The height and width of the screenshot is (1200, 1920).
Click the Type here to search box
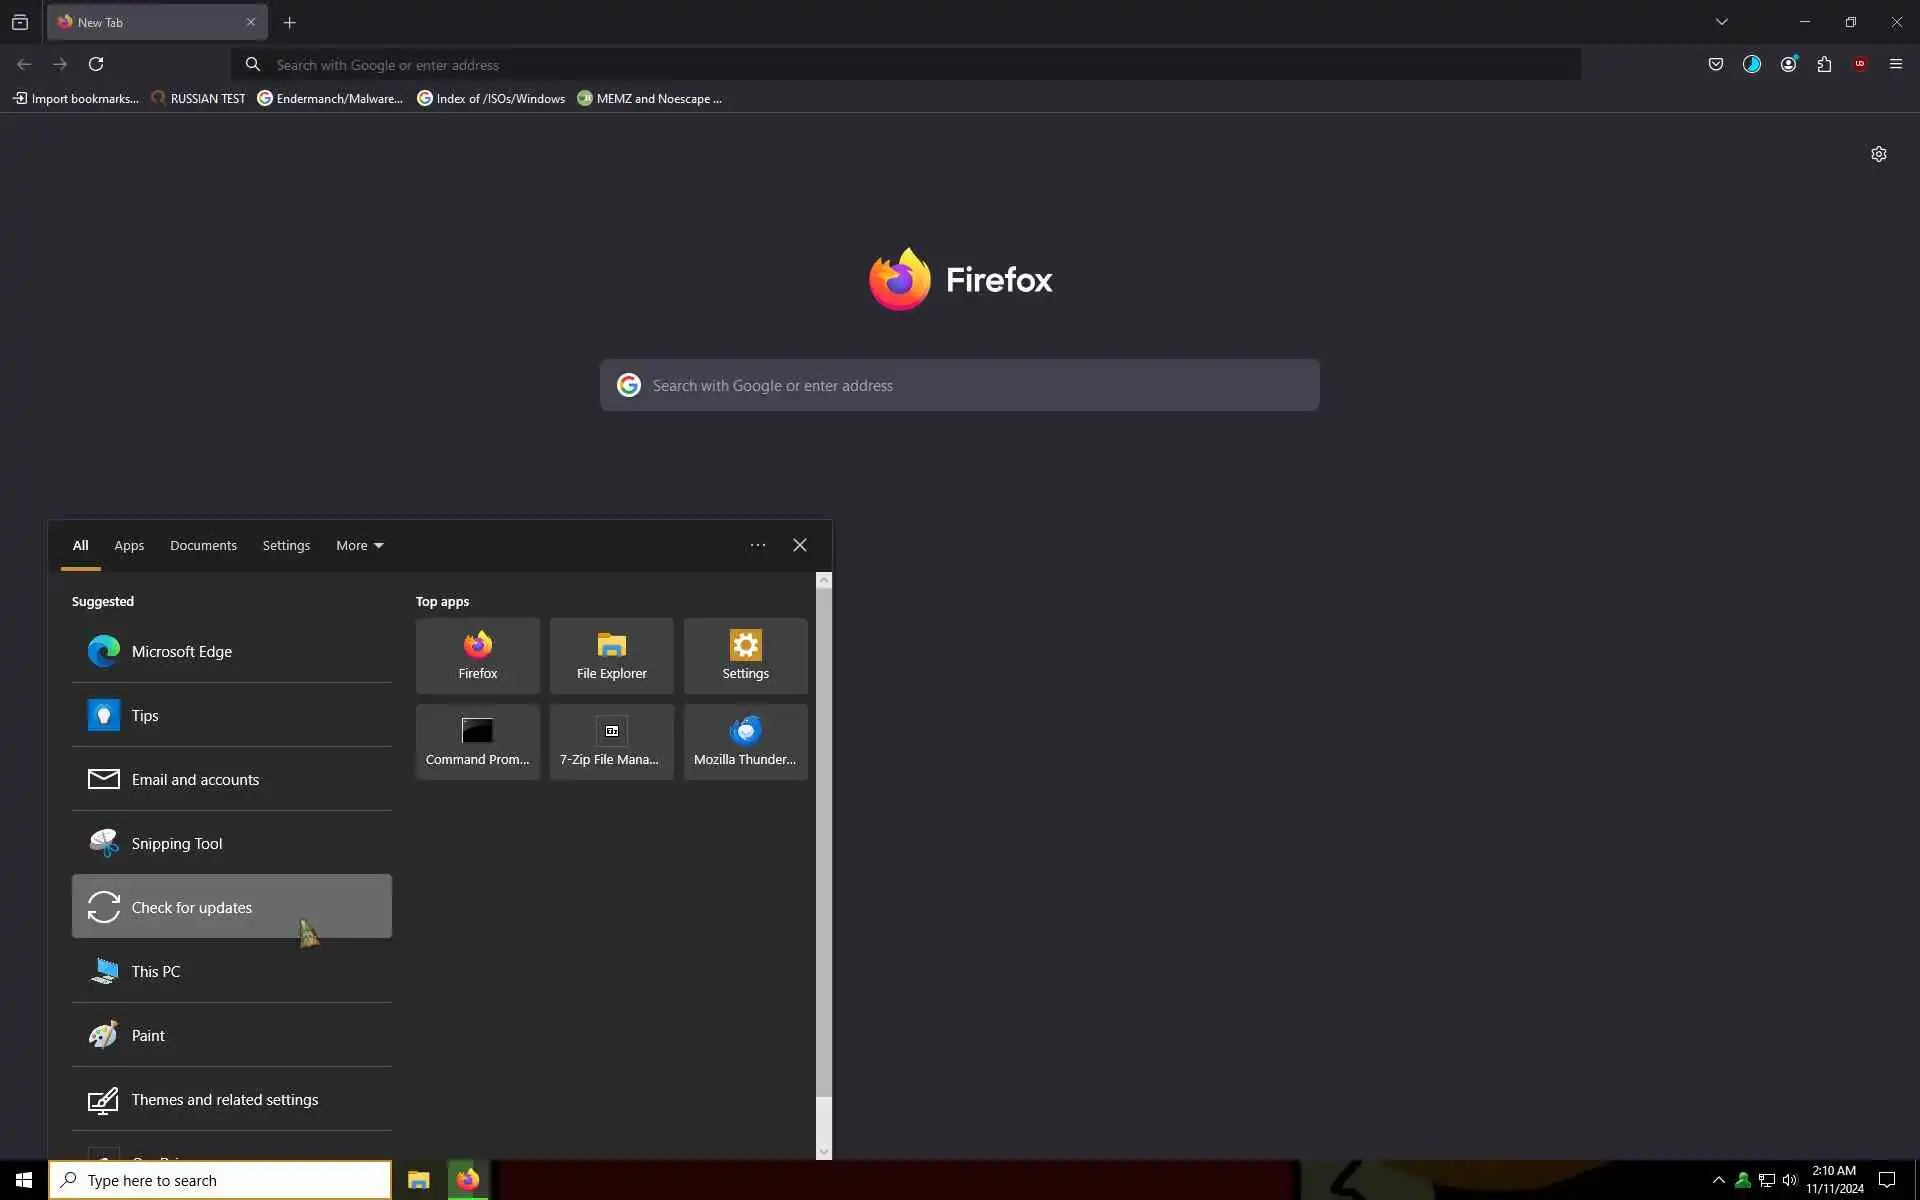(x=220, y=1180)
